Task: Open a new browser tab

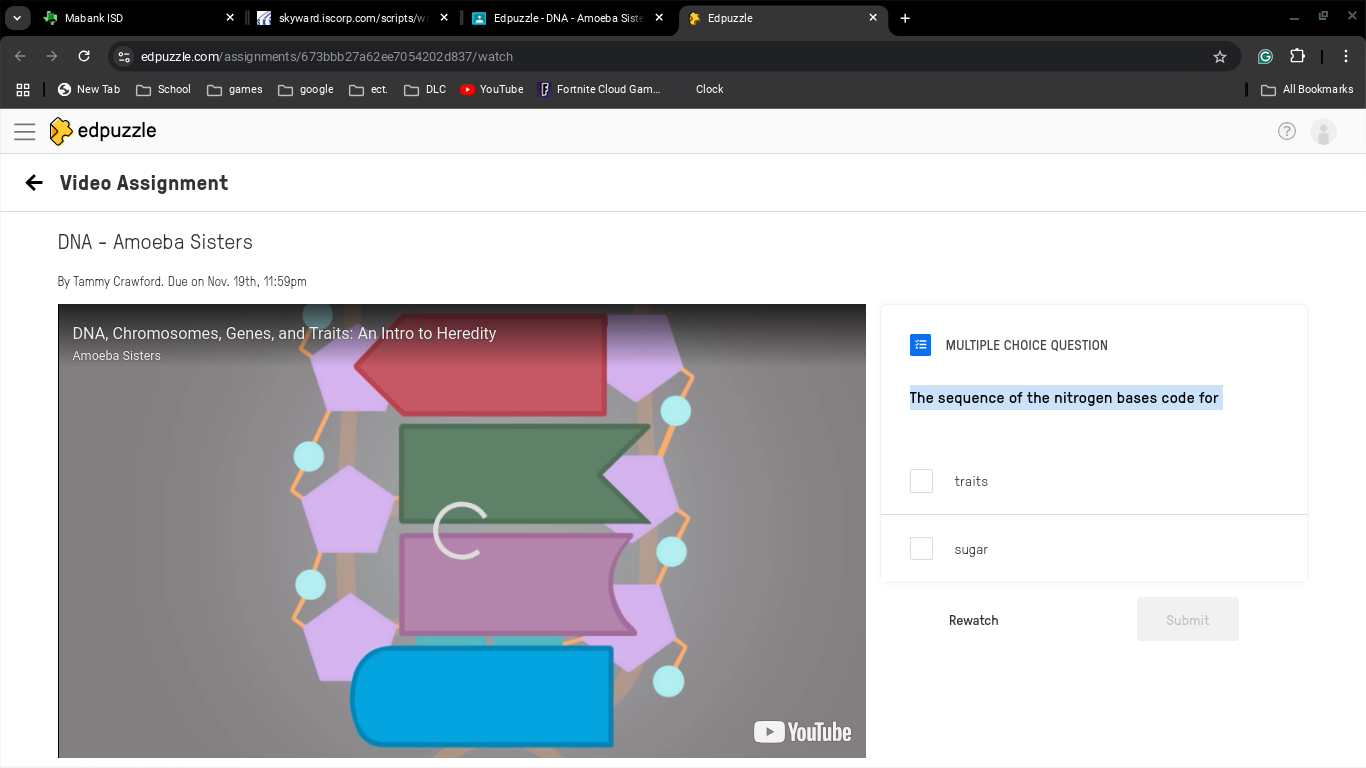Action: pos(905,18)
